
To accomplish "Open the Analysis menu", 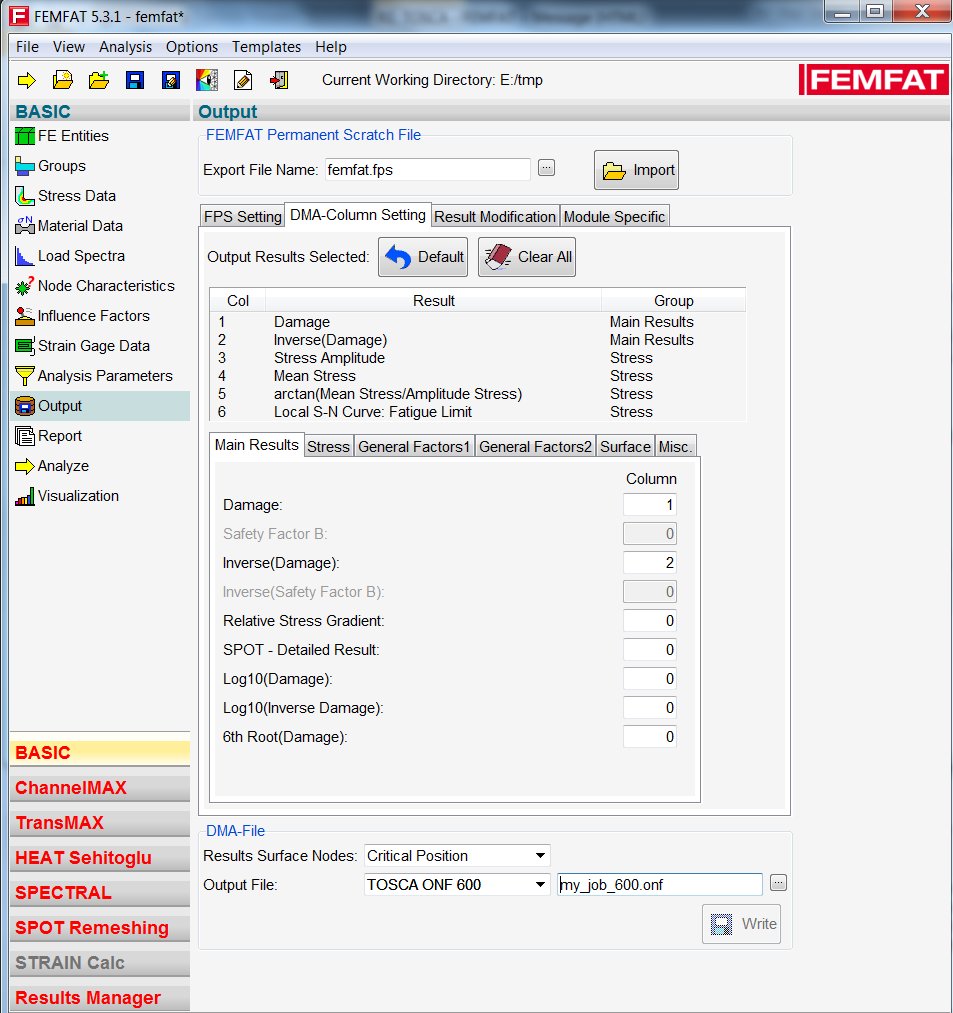I will pos(125,47).
